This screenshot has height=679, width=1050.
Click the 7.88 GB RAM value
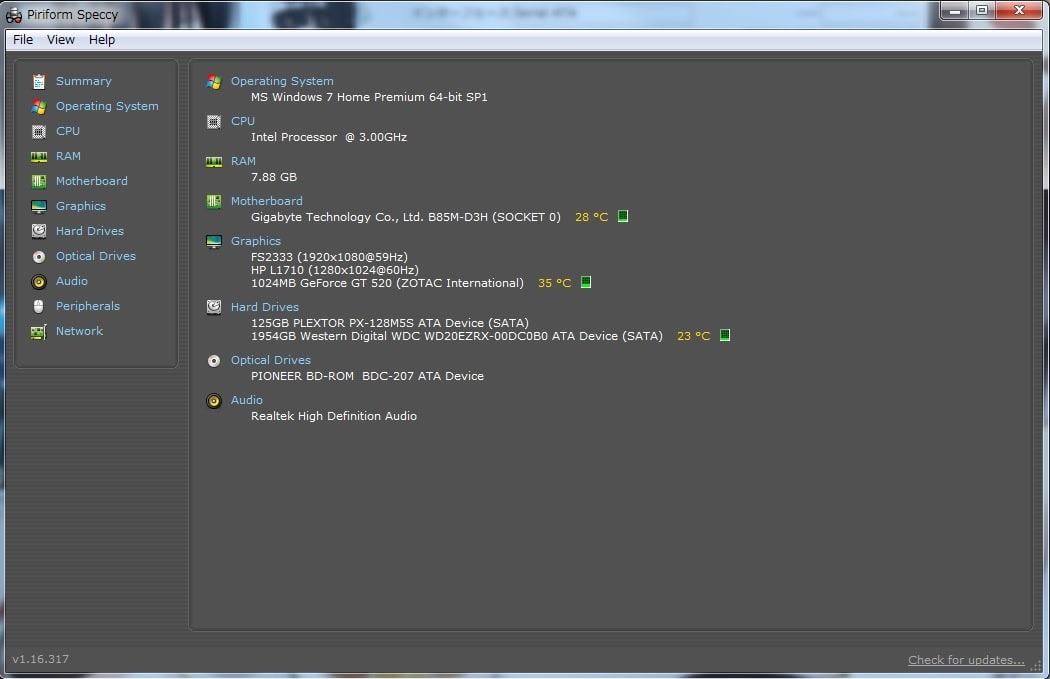tap(273, 177)
